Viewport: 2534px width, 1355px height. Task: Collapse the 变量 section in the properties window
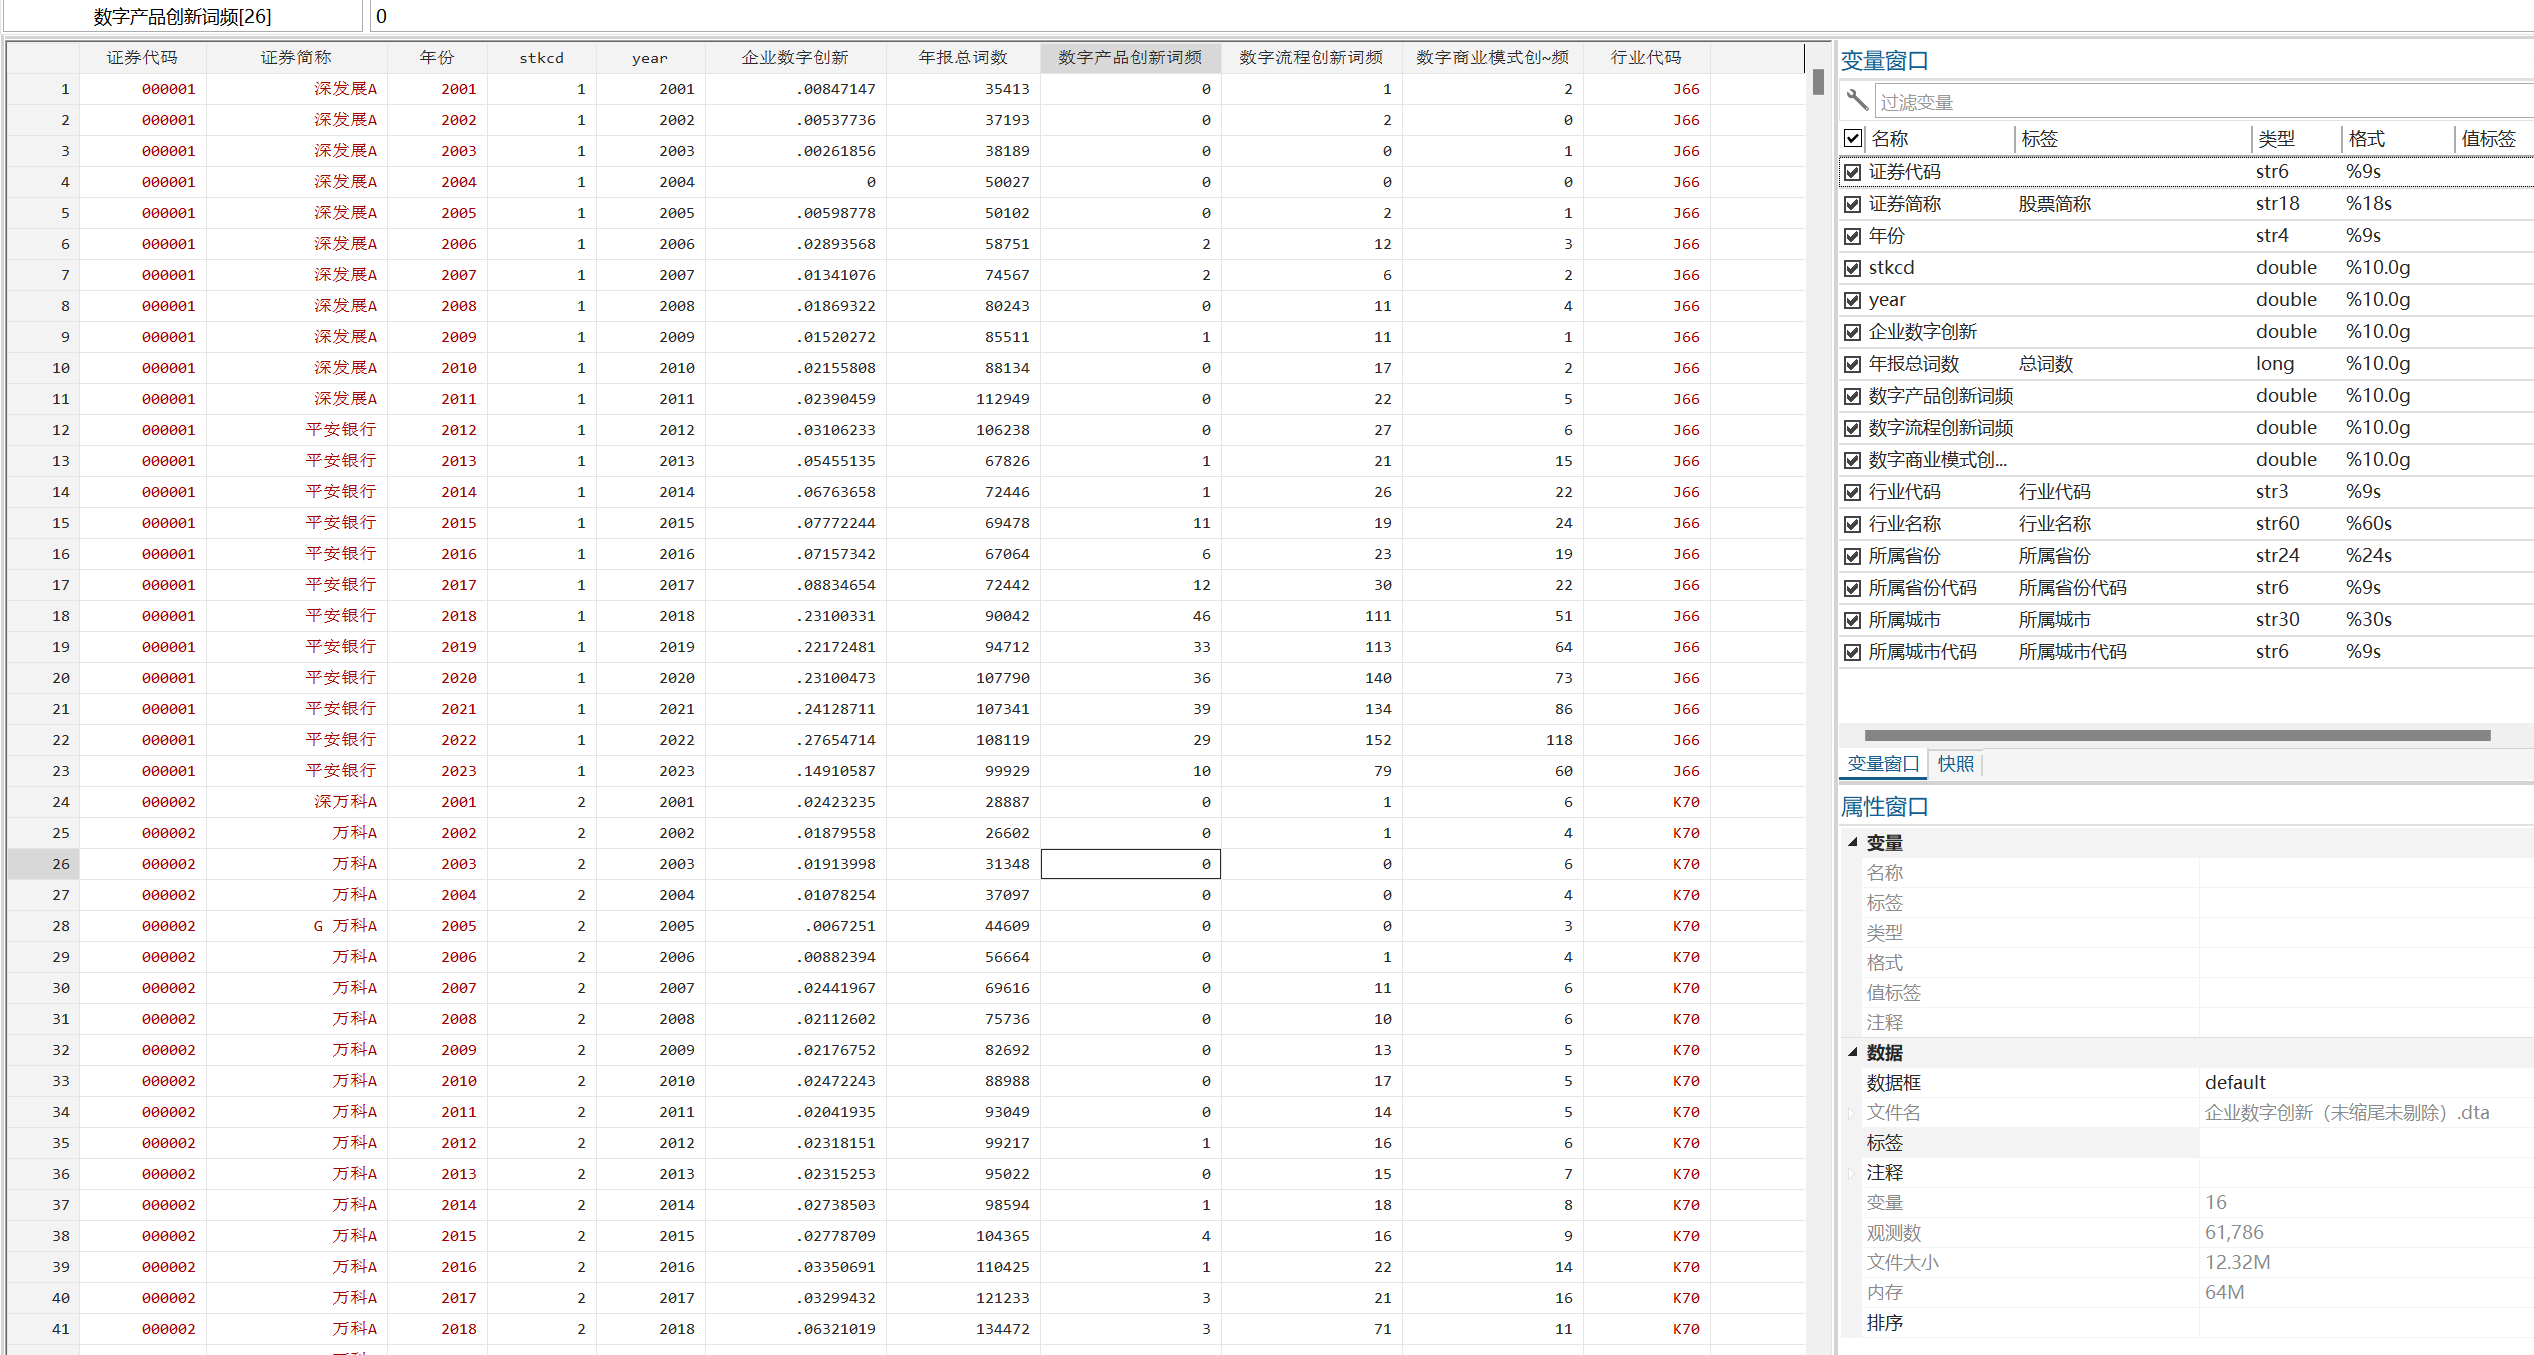(x=1852, y=842)
